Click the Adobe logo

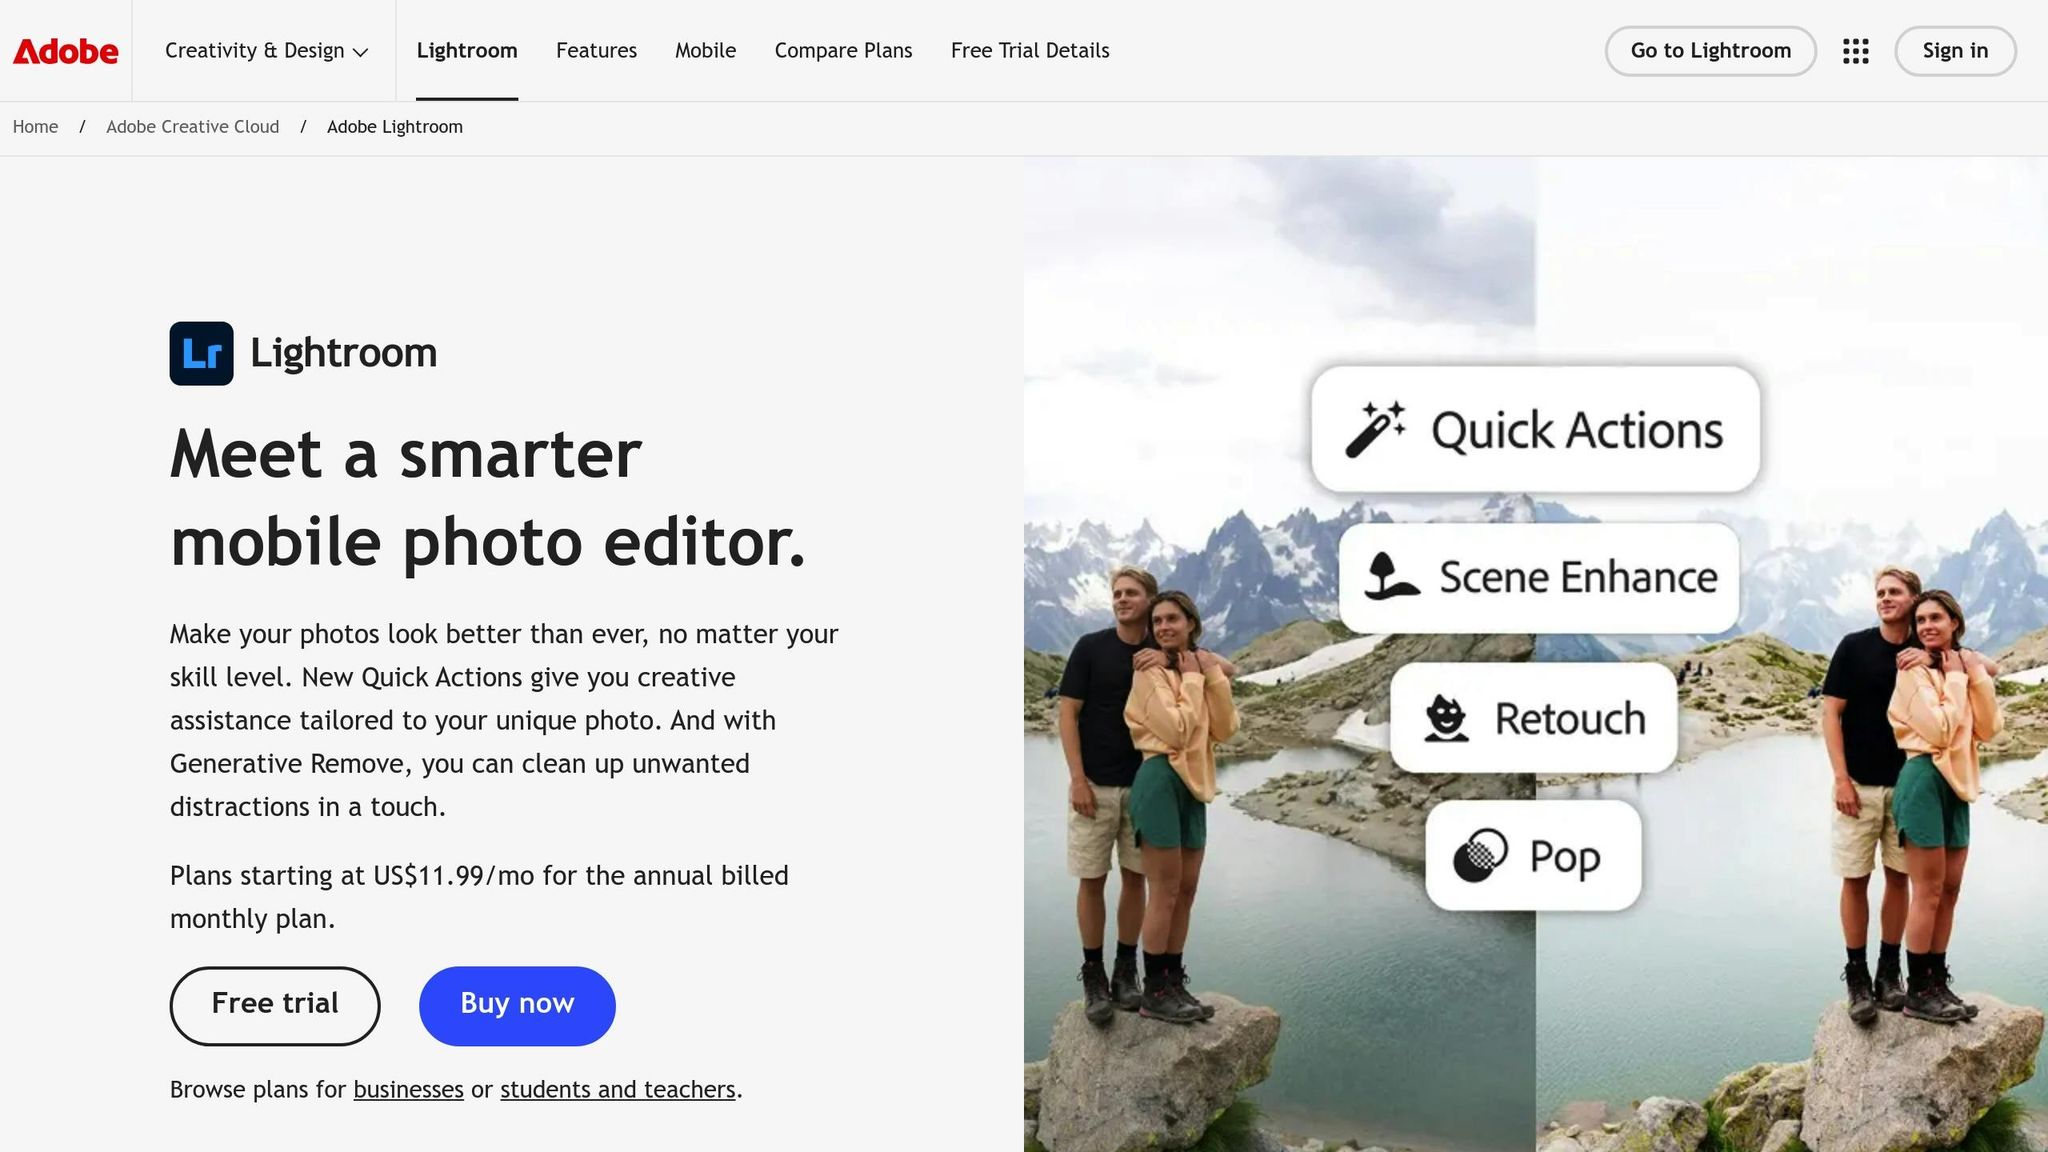[65, 51]
